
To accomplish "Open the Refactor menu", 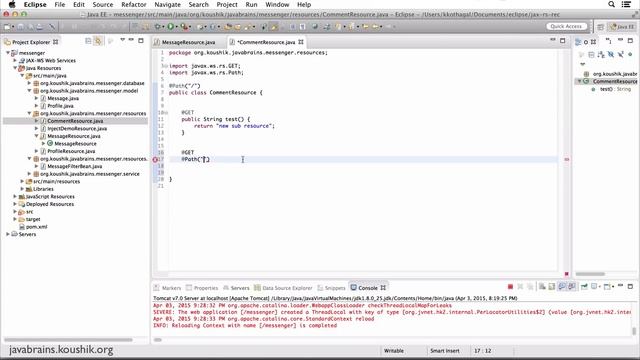I will (133, 4).
